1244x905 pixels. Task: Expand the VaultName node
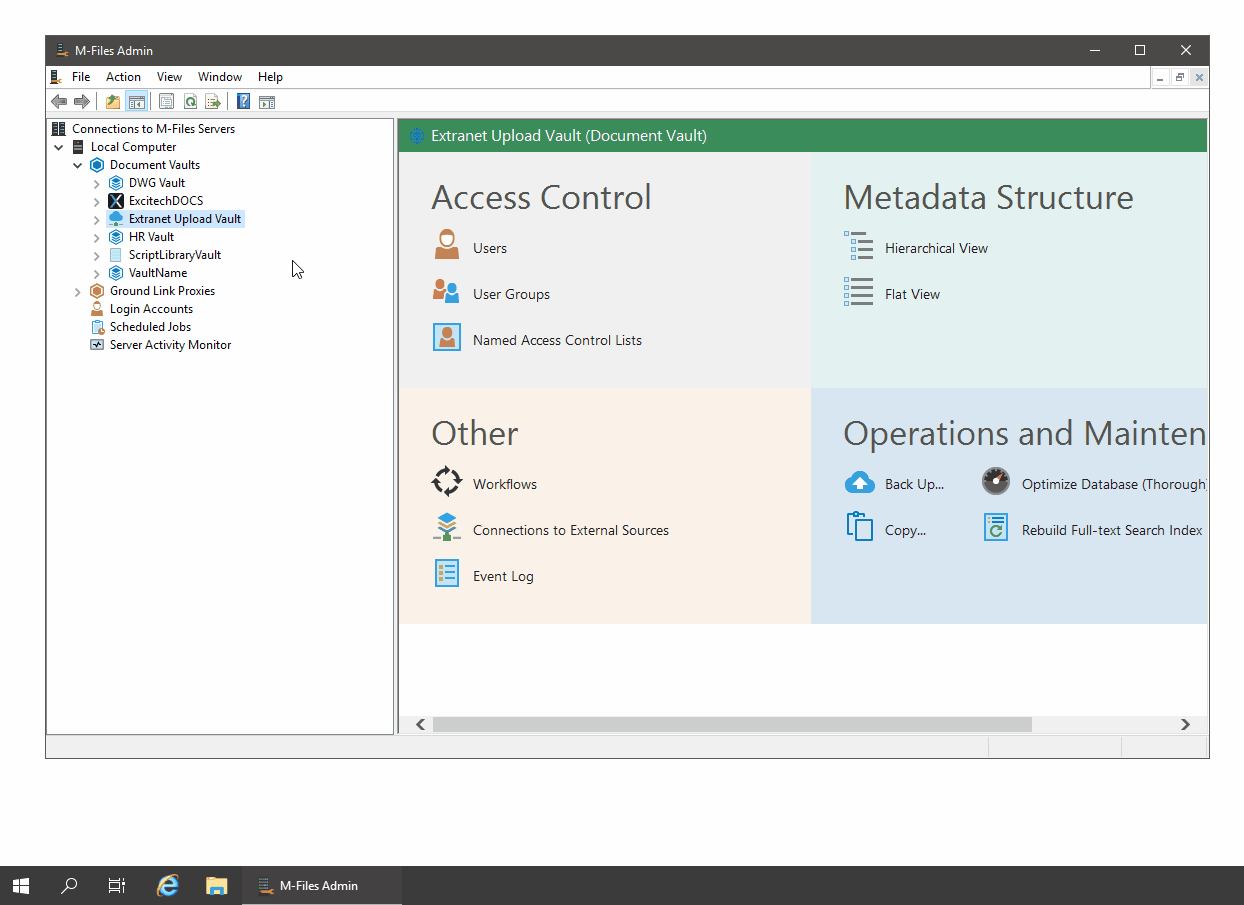point(97,273)
